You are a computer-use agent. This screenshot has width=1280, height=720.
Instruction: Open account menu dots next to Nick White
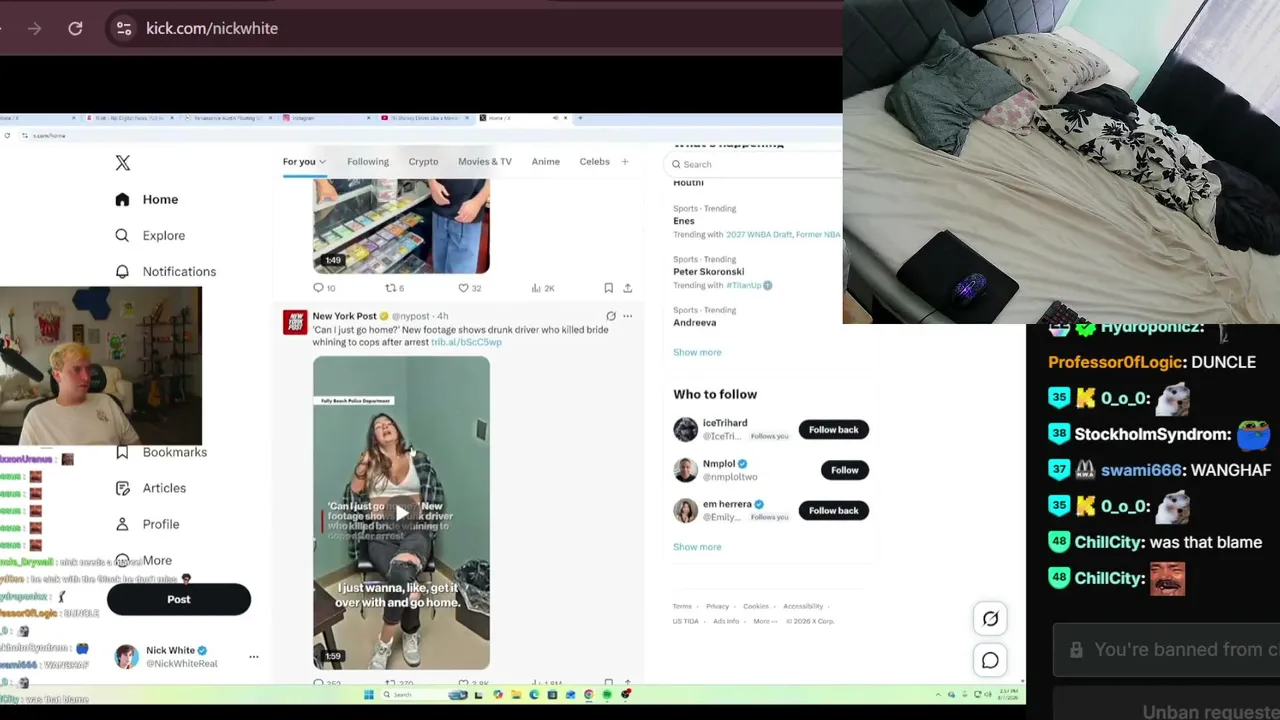pos(254,657)
